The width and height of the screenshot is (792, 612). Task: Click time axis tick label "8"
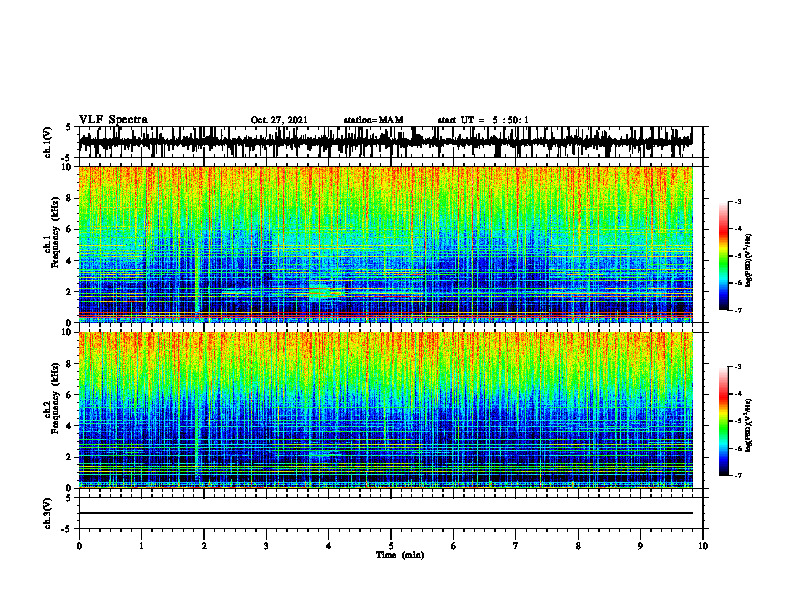[578, 546]
